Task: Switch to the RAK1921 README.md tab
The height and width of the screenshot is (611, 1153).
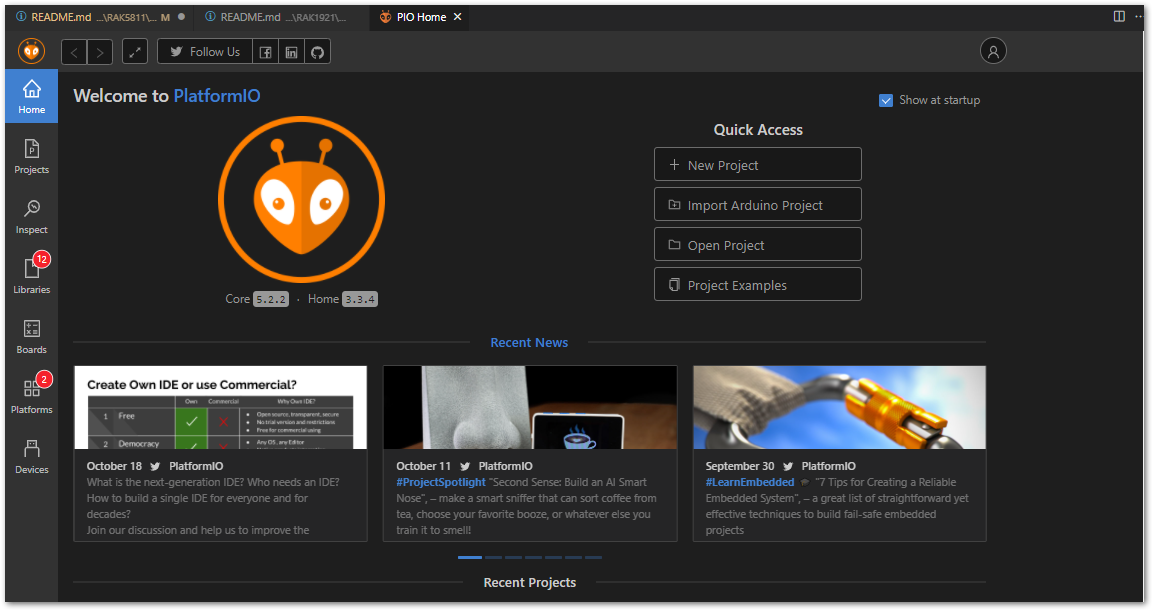Action: 282,17
